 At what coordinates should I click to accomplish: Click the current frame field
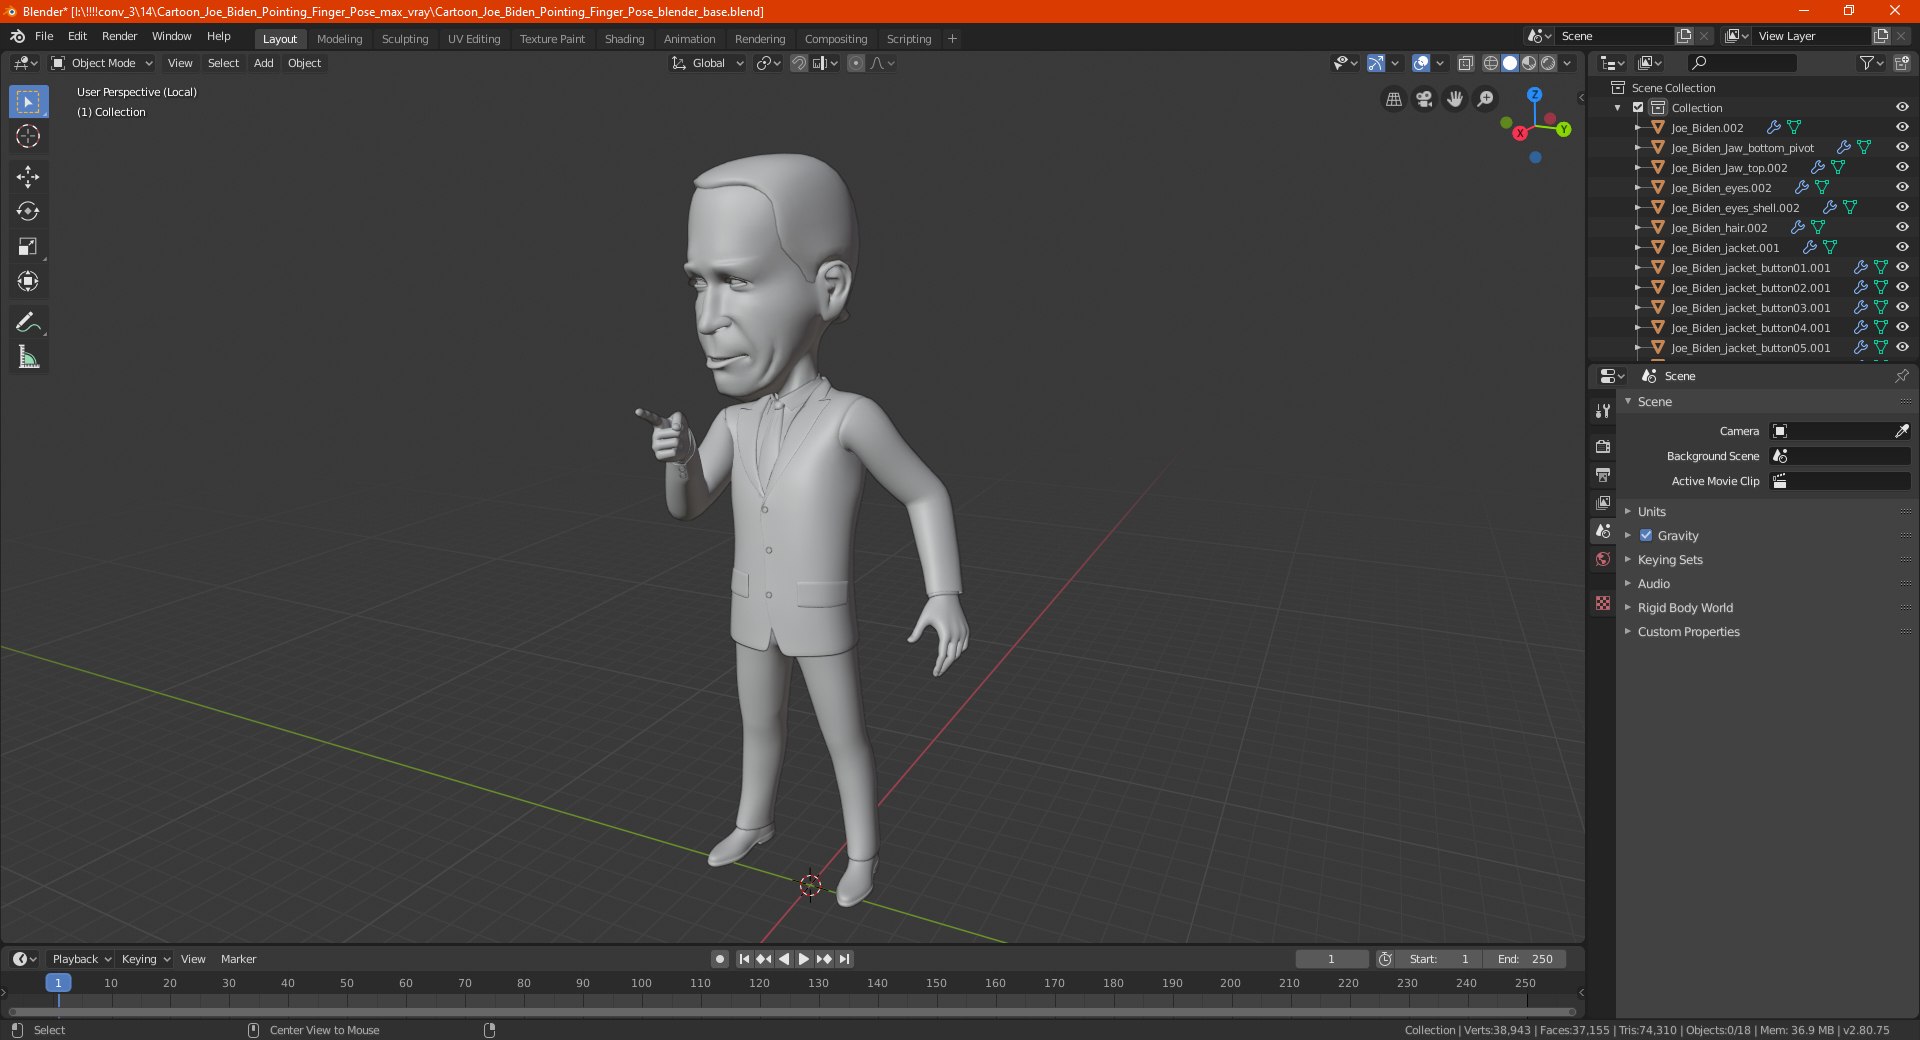1331,959
